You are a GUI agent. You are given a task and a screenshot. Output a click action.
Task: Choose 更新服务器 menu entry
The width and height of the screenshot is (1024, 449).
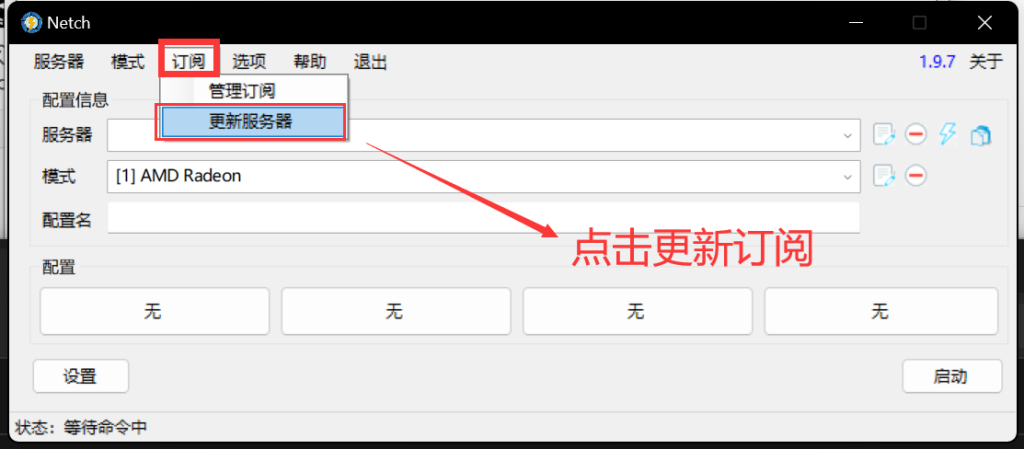(x=253, y=122)
